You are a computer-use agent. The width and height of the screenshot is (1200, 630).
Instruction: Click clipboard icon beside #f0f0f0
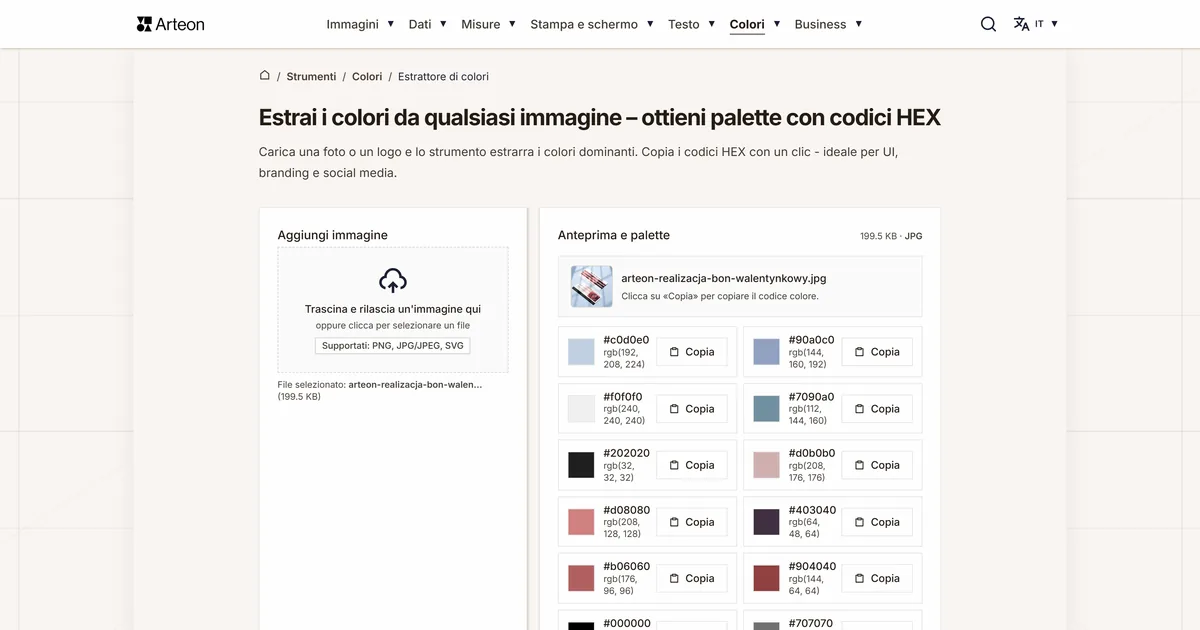click(x=674, y=409)
